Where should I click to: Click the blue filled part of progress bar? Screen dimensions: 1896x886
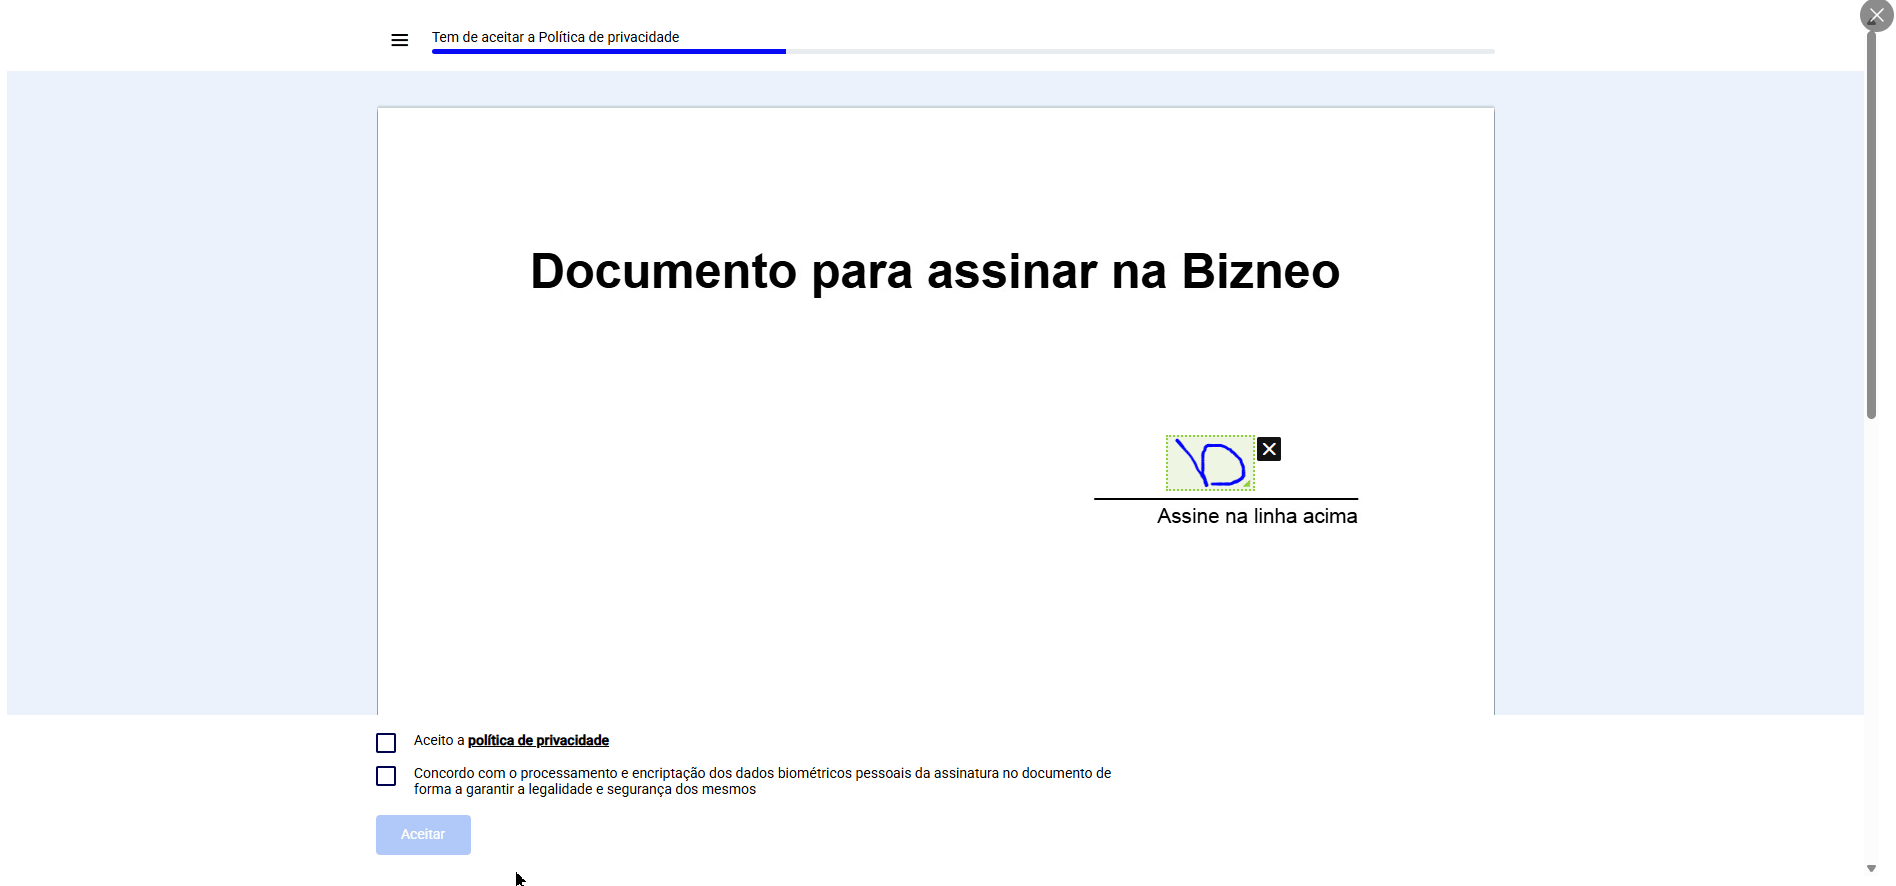click(608, 51)
